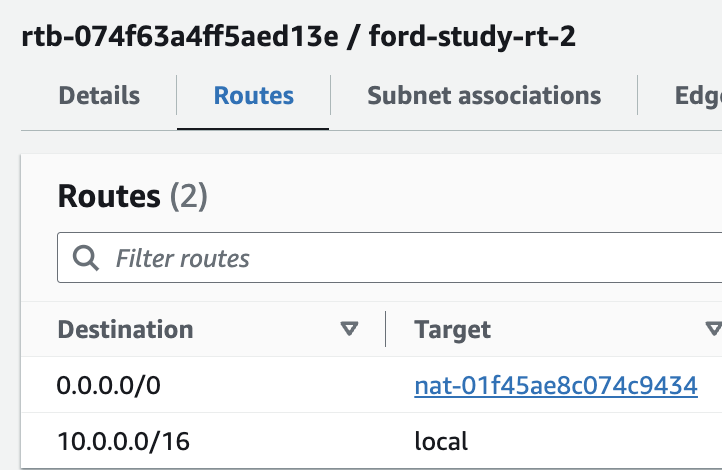This screenshot has height=470, width=722.
Task: Click the divider line after Subnet associations
Action: pyautogui.click(x=637, y=95)
